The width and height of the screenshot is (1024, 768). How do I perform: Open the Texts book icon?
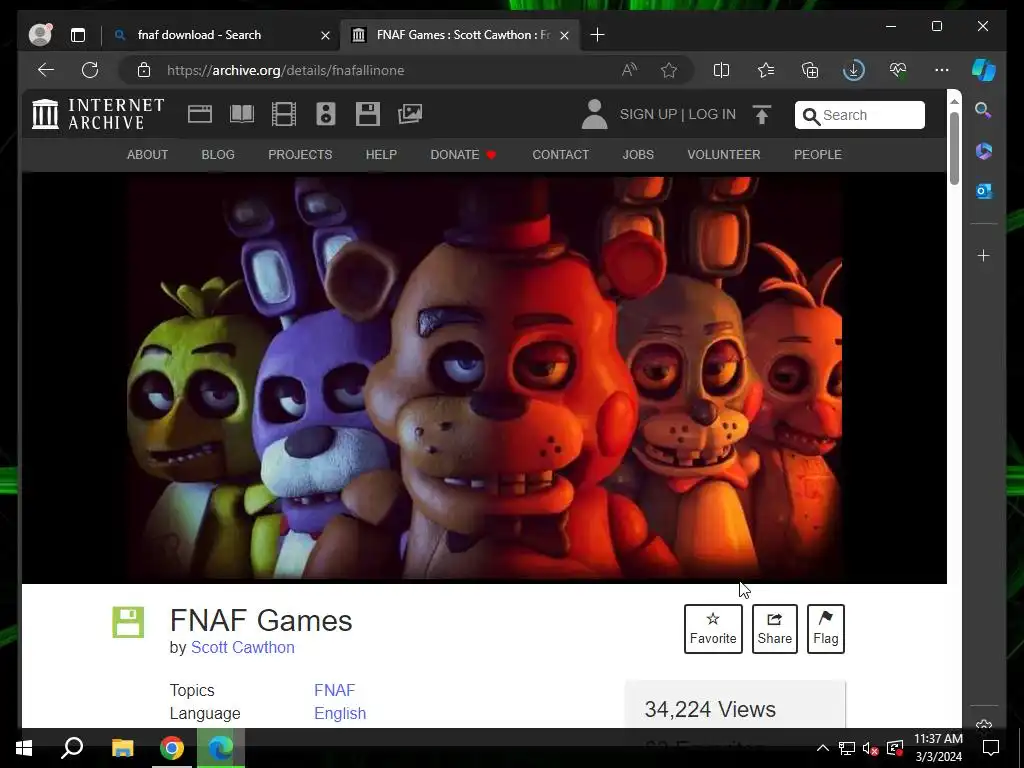(242, 114)
